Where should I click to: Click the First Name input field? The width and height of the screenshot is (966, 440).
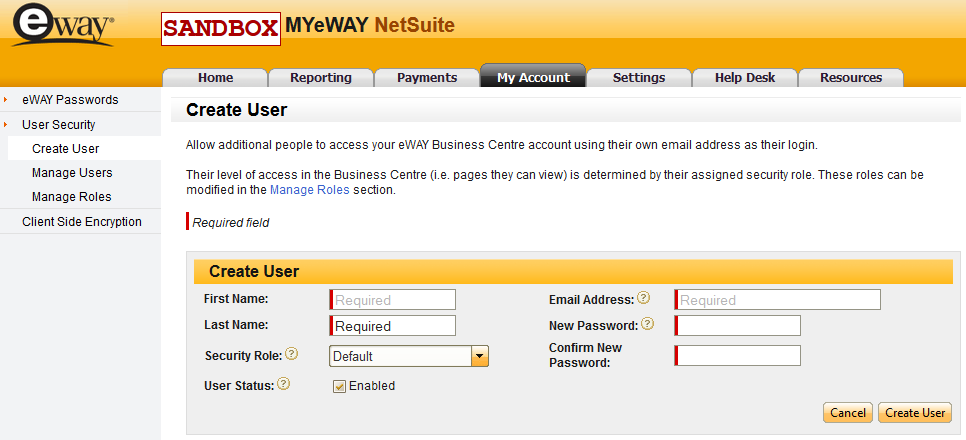click(393, 300)
